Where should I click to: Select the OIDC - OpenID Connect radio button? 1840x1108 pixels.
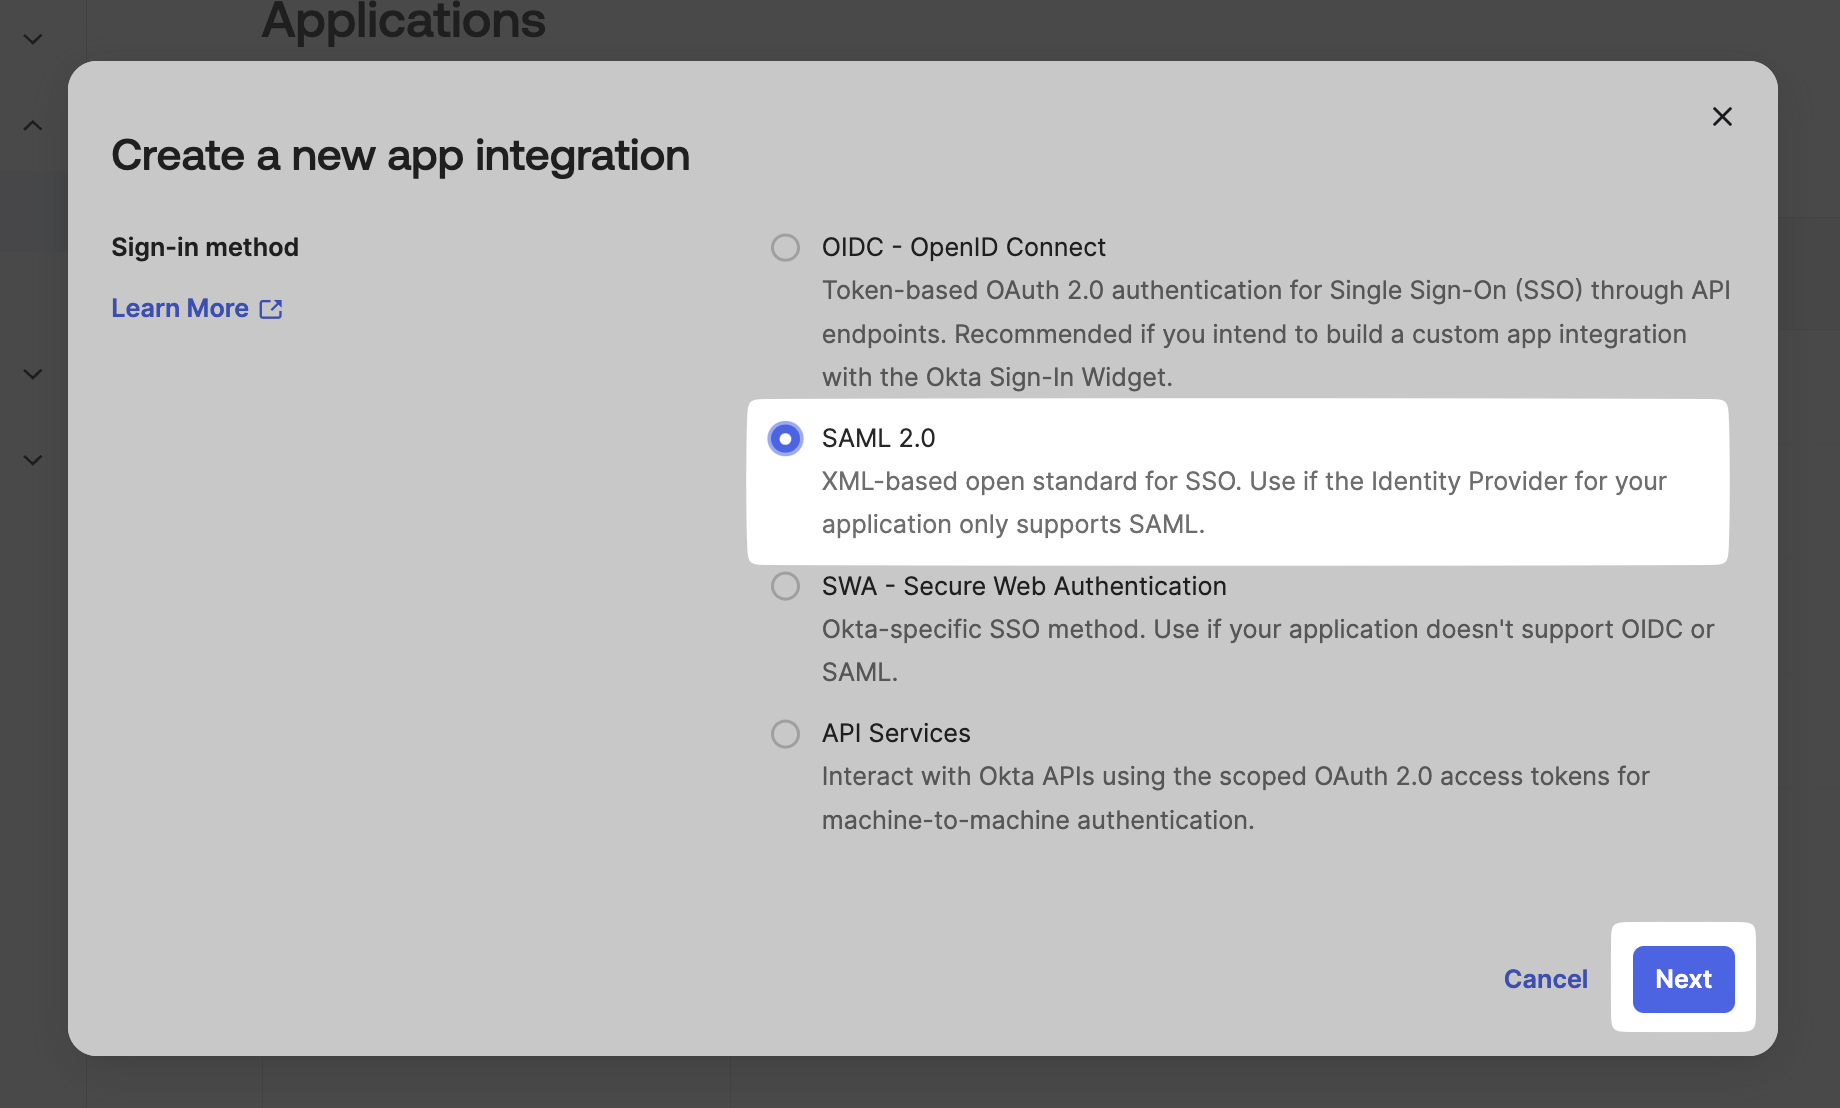(x=785, y=247)
